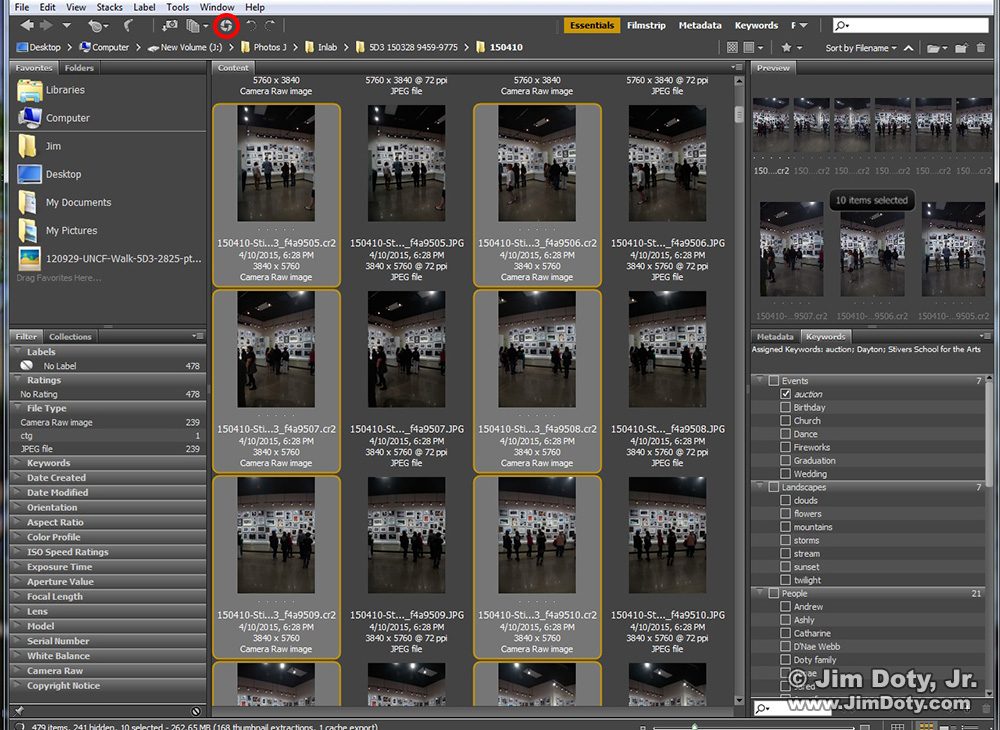Image resolution: width=1000 pixels, height=730 pixels.
Task: Check the clouds keyword
Action: coord(786,500)
